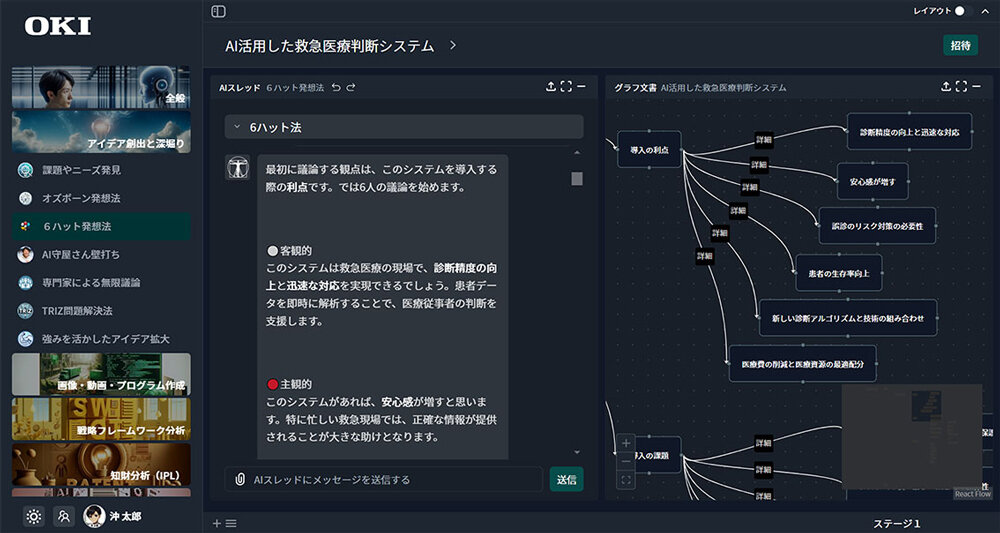Collapse the top header using the up chevron

[987, 11]
